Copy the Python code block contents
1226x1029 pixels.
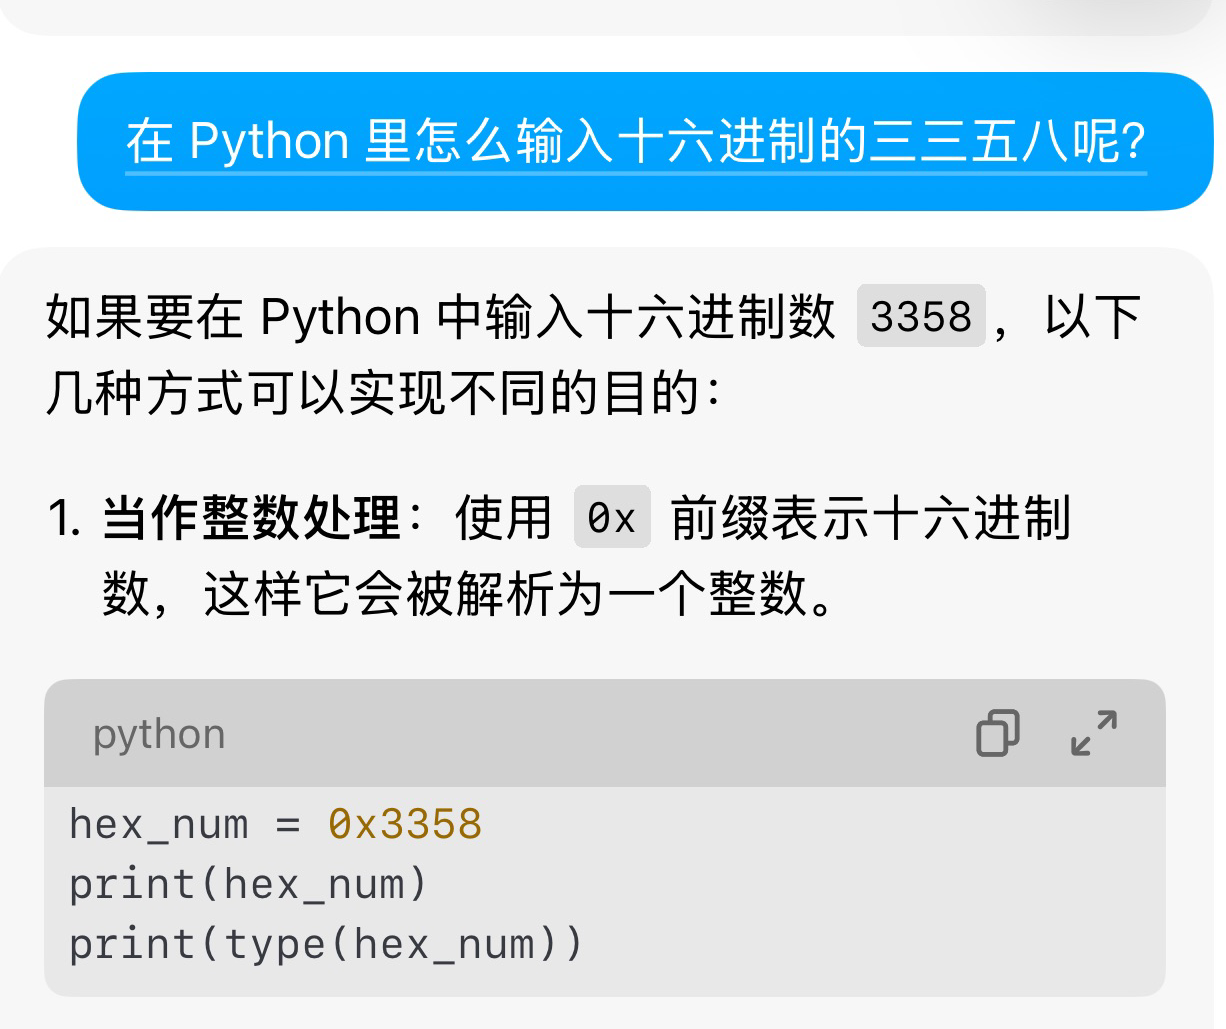[997, 734]
